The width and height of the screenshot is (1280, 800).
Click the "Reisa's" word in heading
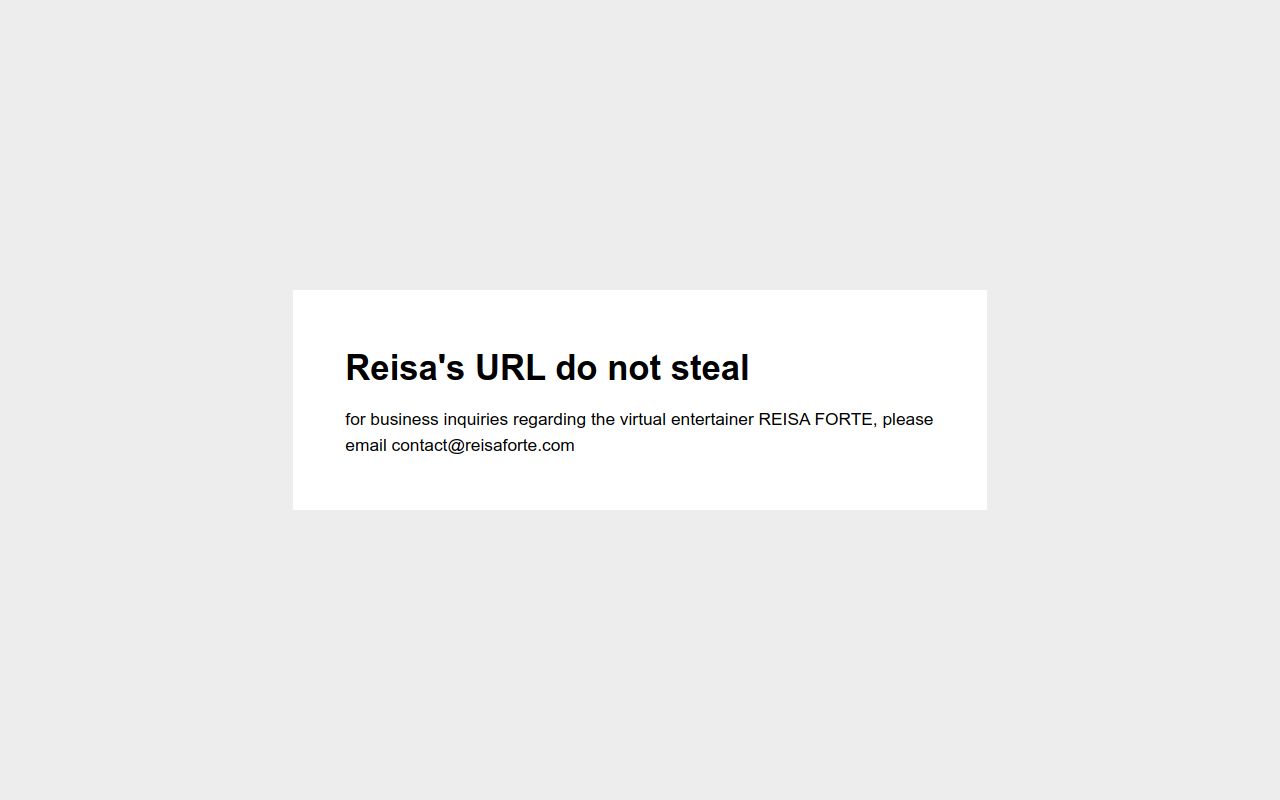point(405,368)
